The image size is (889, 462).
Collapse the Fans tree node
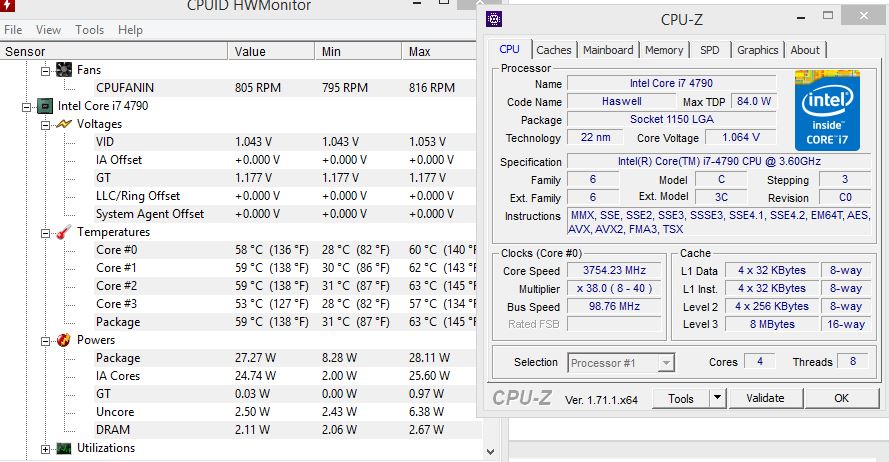45,71
